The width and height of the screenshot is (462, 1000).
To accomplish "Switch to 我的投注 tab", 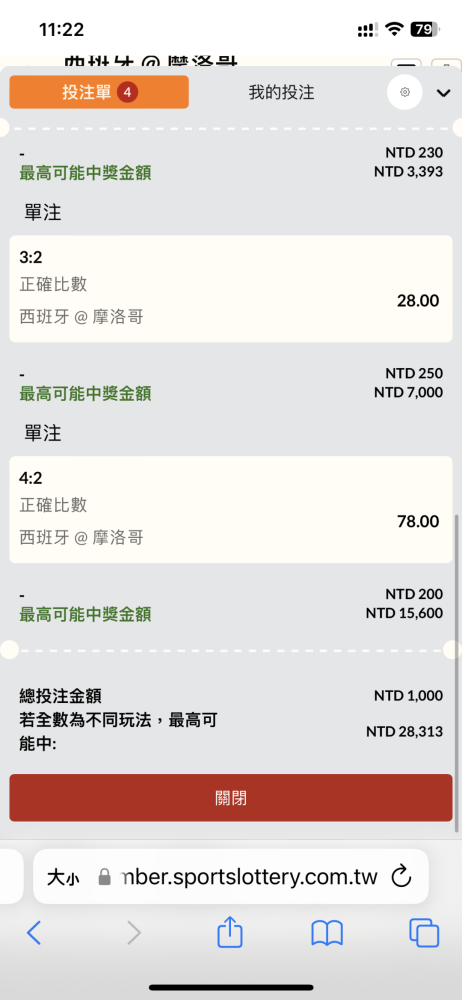I will (281, 92).
